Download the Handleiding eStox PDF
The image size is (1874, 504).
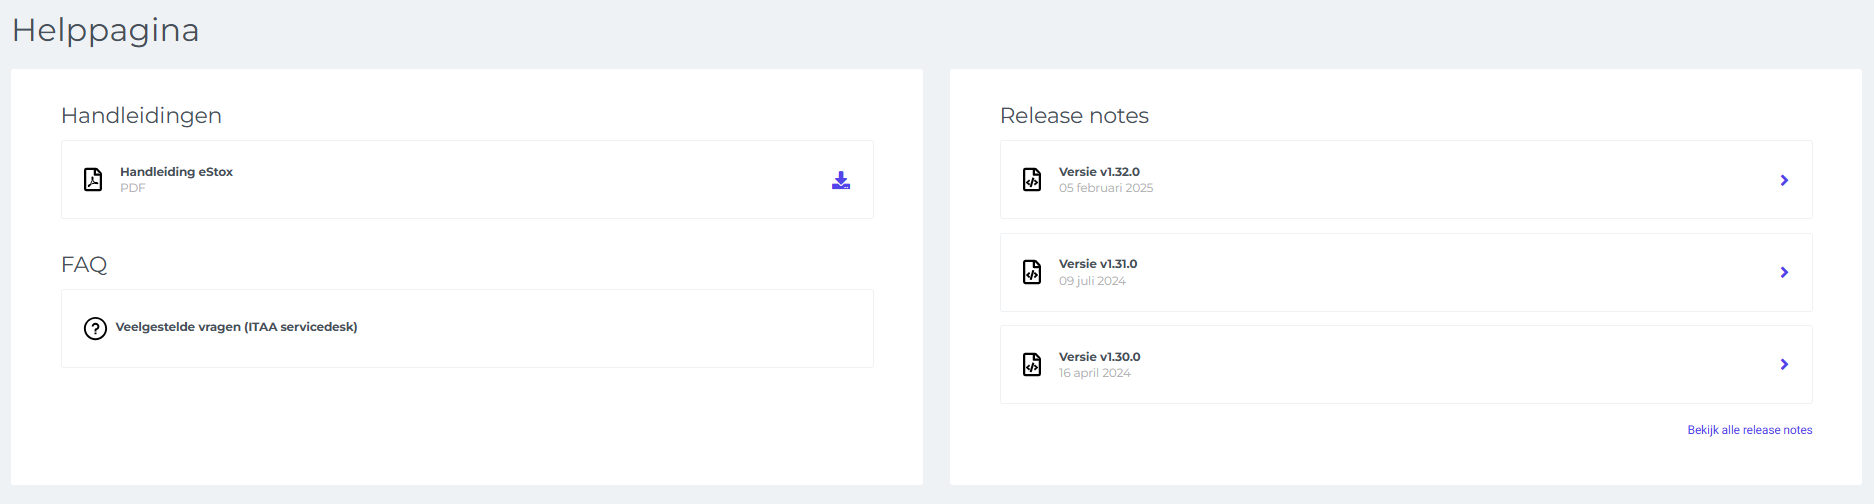click(x=841, y=180)
